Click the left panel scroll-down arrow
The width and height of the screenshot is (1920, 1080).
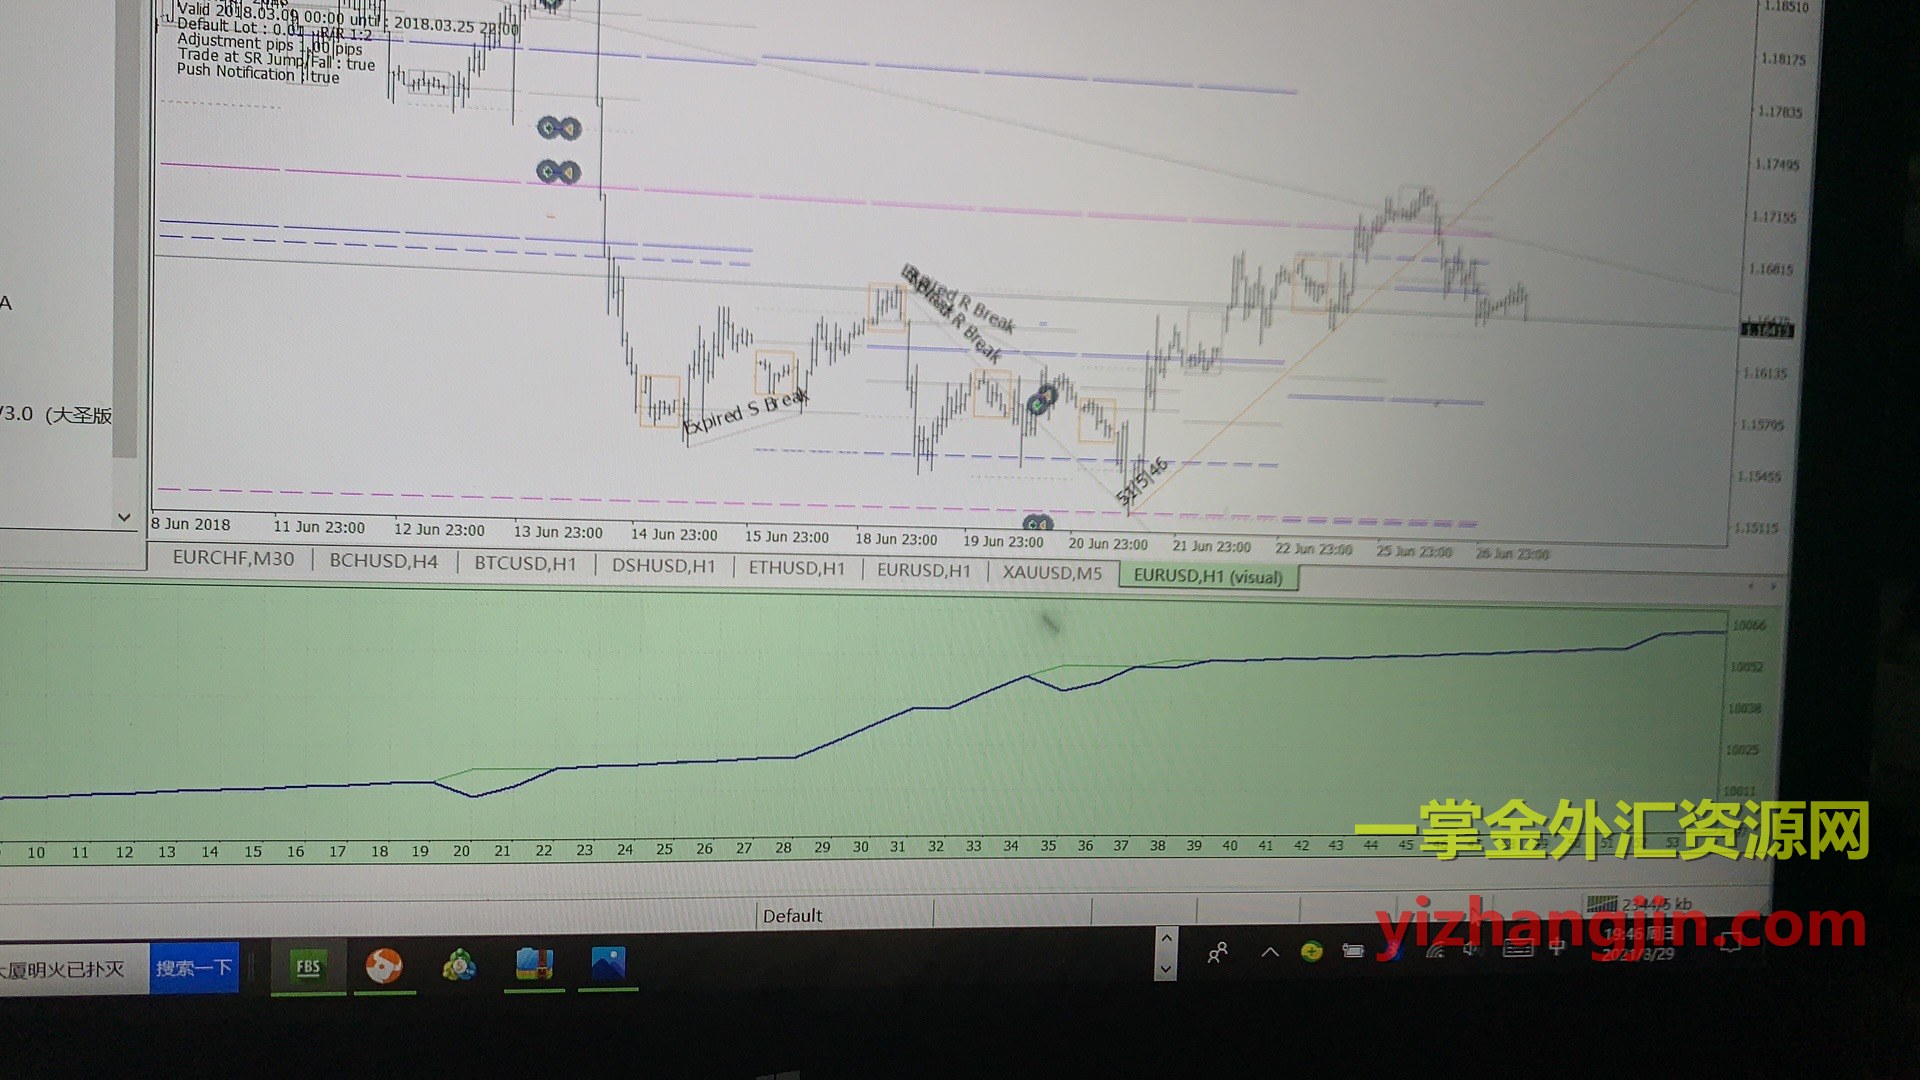[x=124, y=517]
